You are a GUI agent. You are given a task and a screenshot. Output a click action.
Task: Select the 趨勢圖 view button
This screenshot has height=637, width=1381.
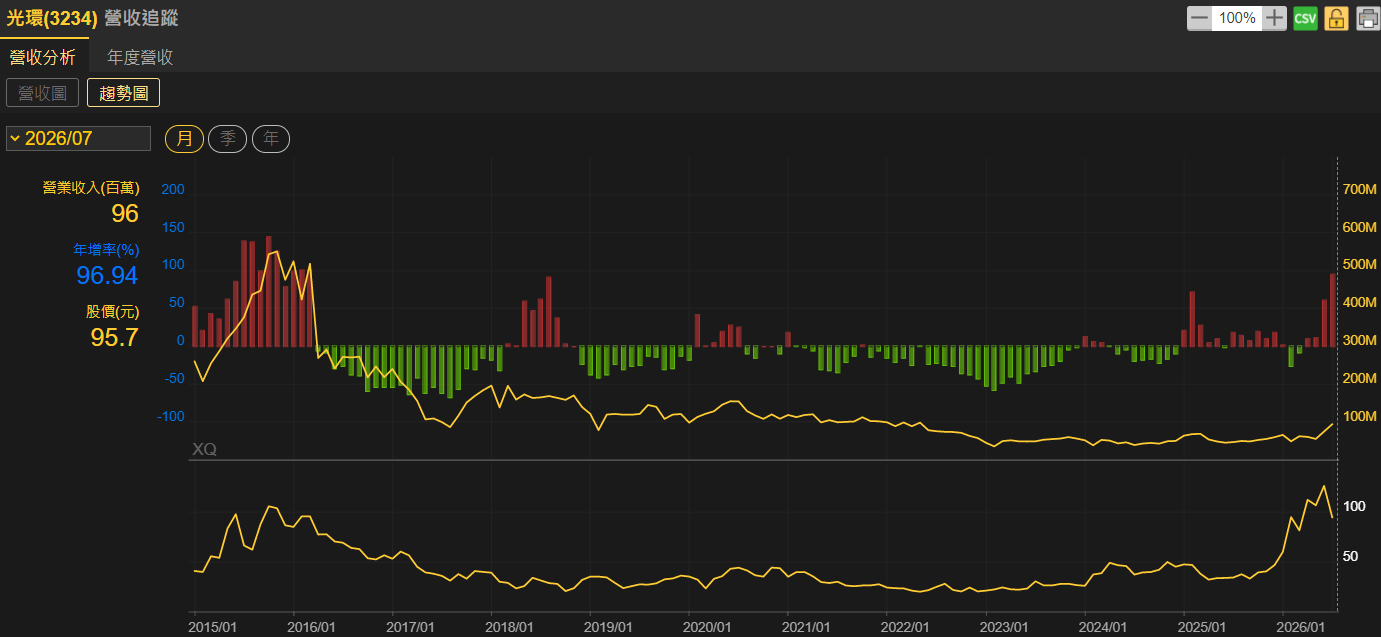tap(124, 93)
